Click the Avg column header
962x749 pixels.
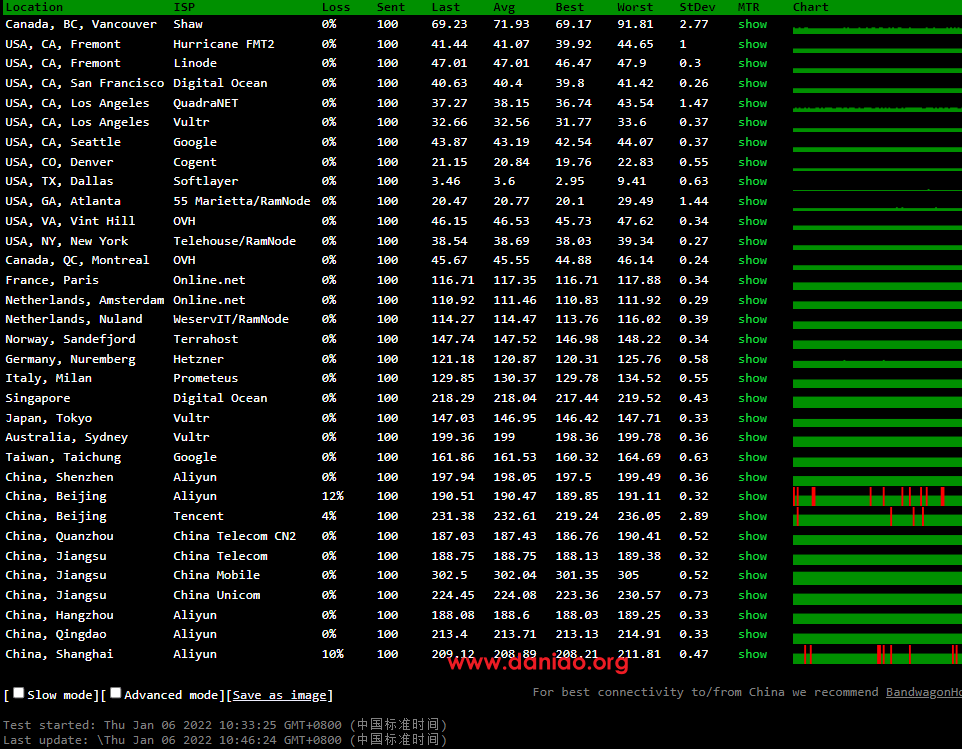504,7
